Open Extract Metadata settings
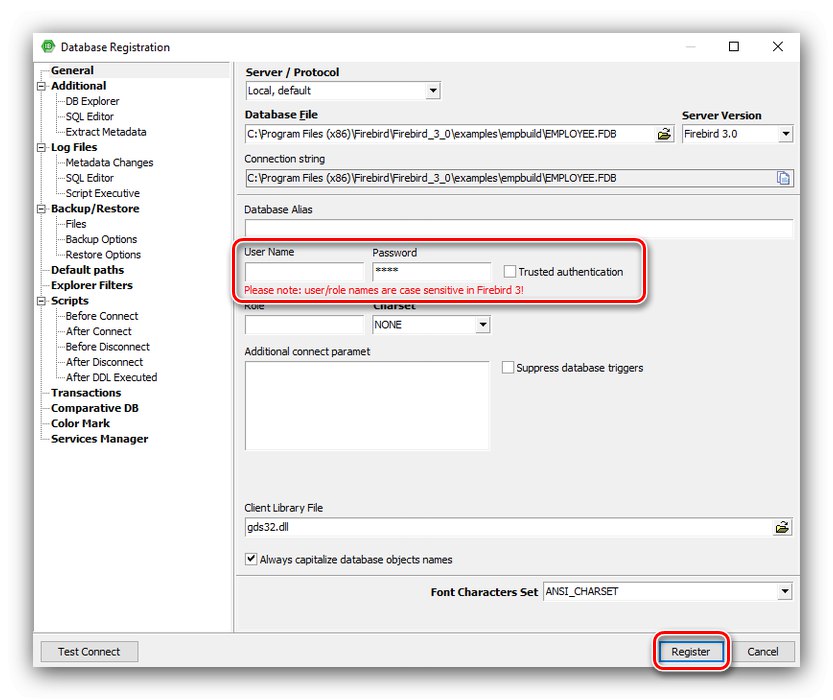This screenshot has width=833, height=700. pyautogui.click(x=106, y=132)
